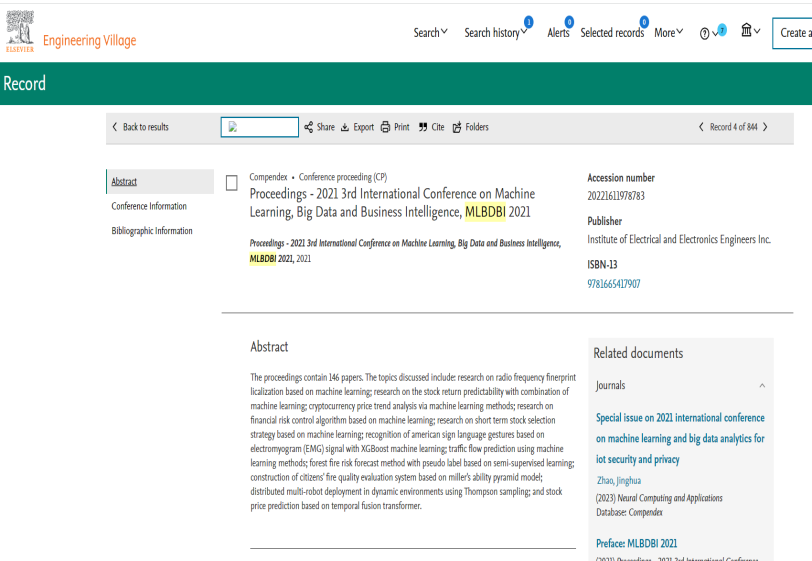Viewport: 812px width, 561px height.
Task: Click the Record 4 of 844 text
Action: click(x=733, y=127)
